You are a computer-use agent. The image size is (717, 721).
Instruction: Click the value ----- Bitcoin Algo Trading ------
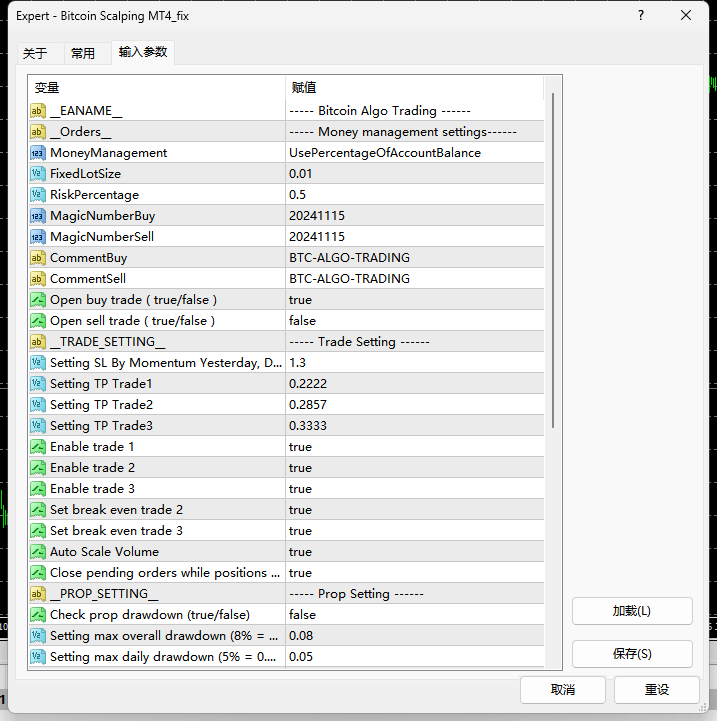pos(380,111)
